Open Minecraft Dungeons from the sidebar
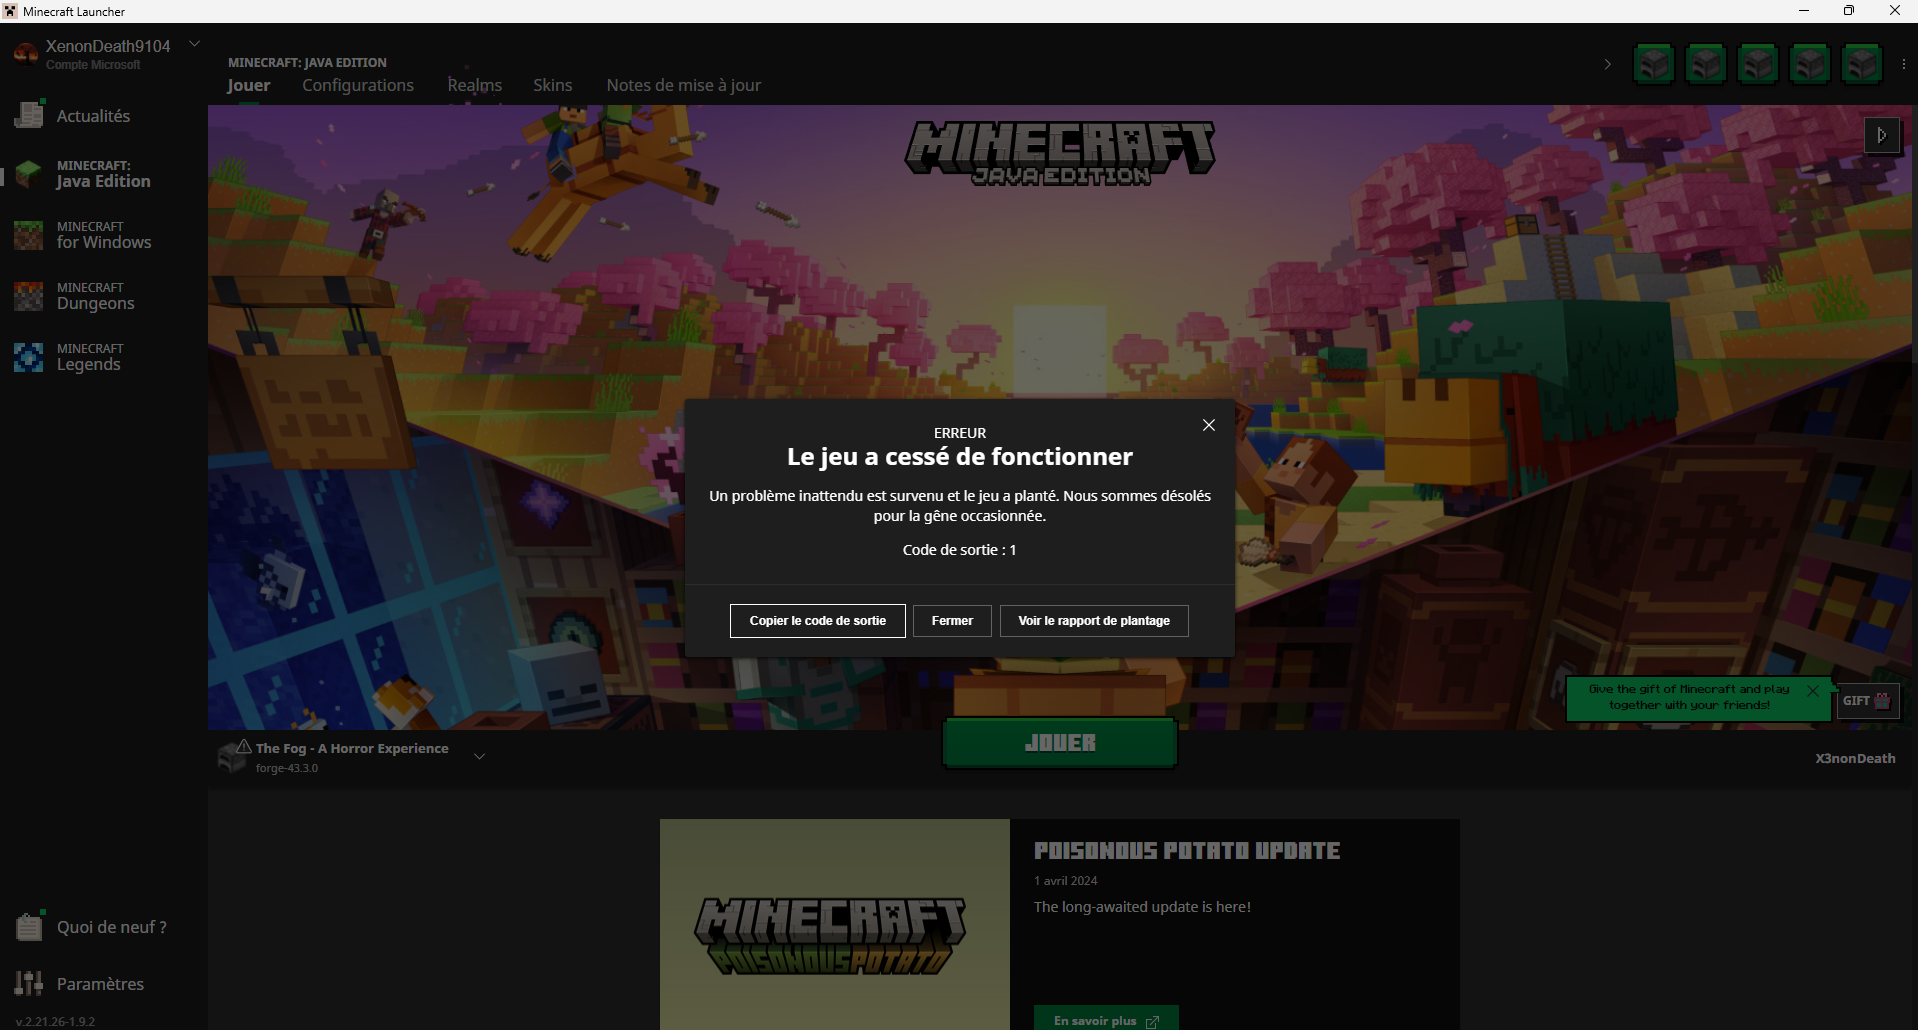Image resolution: width=1918 pixels, height=1030 pixels. 75,296
